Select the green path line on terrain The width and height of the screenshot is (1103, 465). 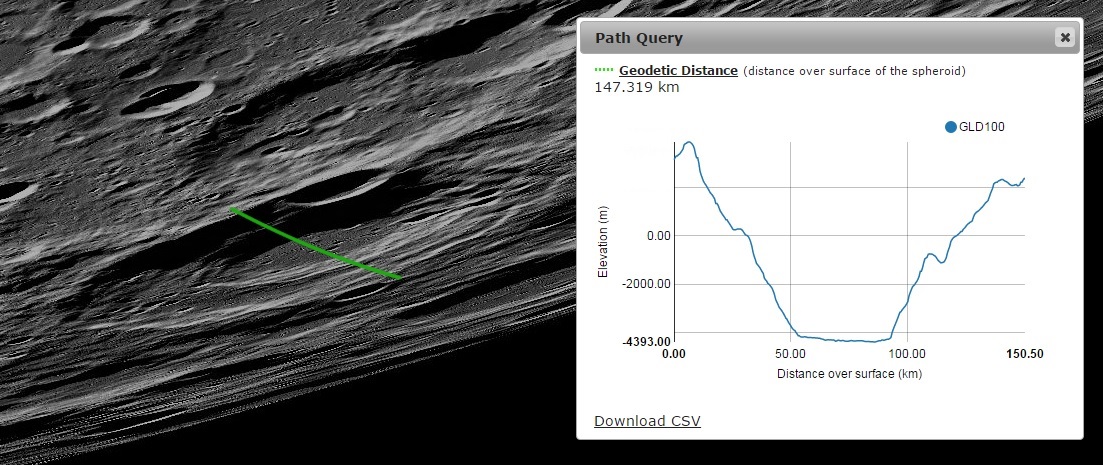(315, 246)
